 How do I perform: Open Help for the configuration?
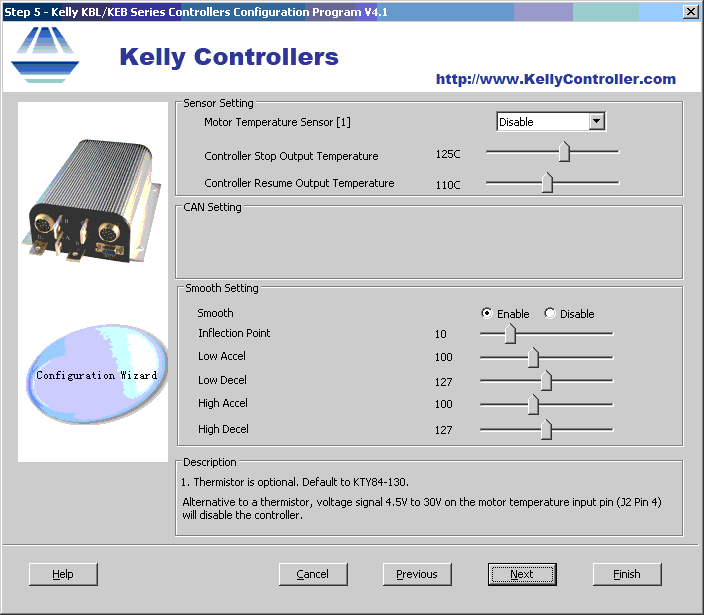[63, 574]
